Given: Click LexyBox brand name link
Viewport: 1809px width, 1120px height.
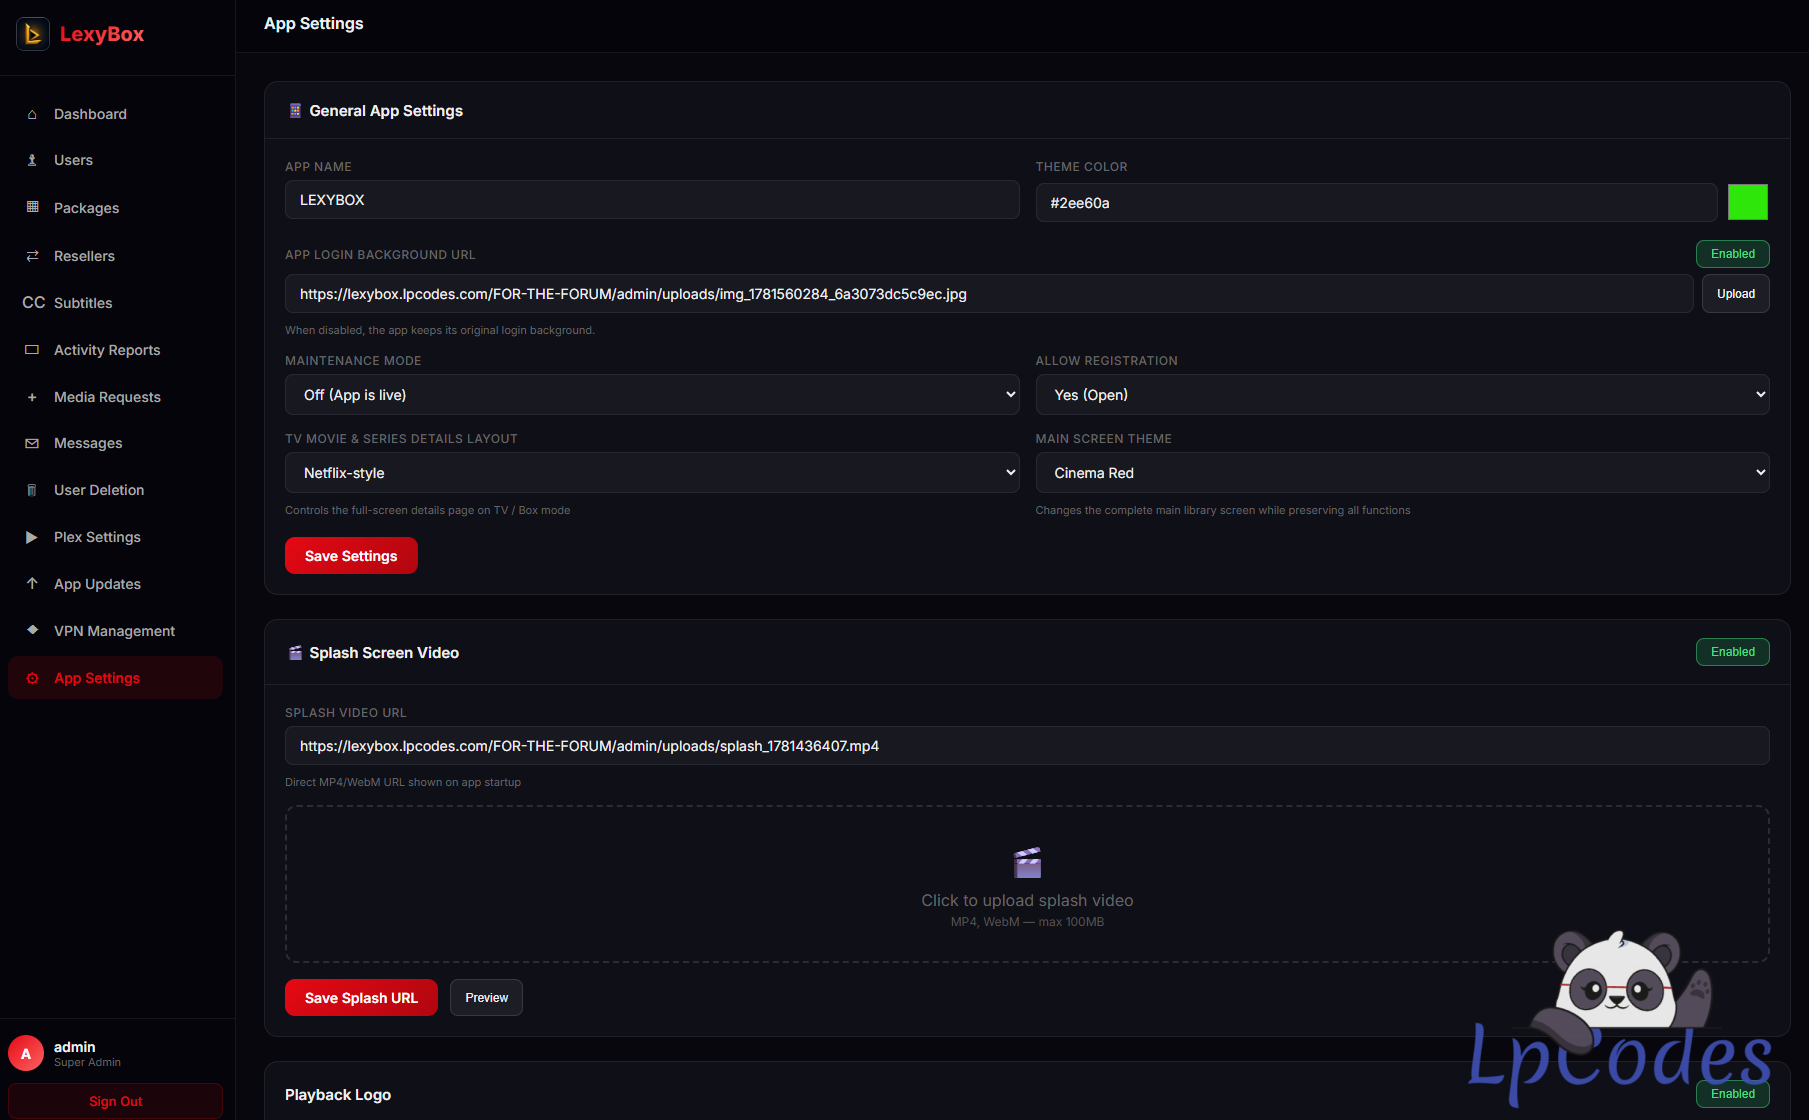Looking at the screenshot, I should pyautogui.click(x=102, y=34).
